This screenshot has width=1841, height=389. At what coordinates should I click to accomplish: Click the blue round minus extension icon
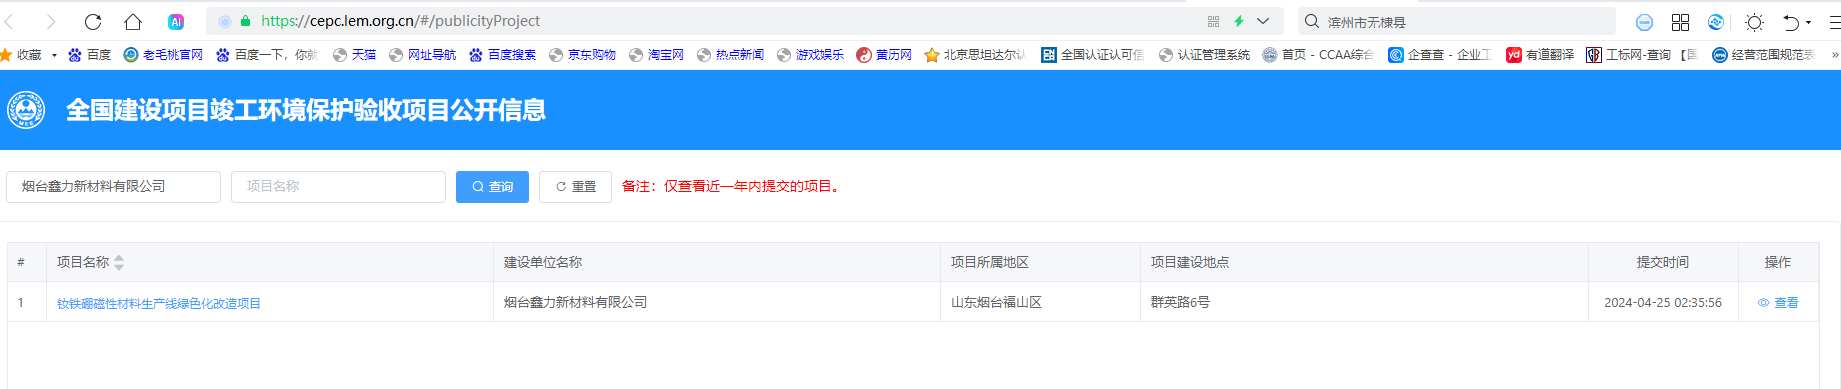(1644, 22)
